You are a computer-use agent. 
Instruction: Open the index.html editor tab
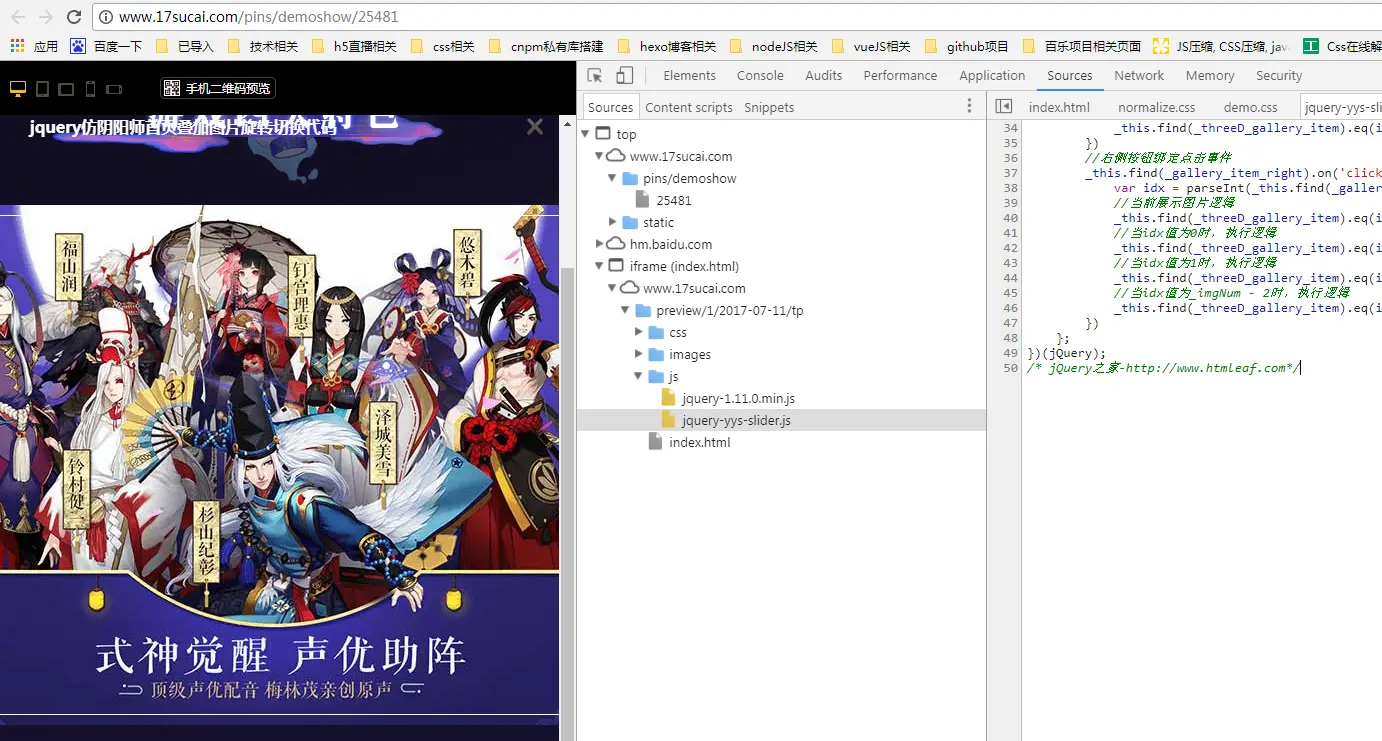[x=1059, y=107]
